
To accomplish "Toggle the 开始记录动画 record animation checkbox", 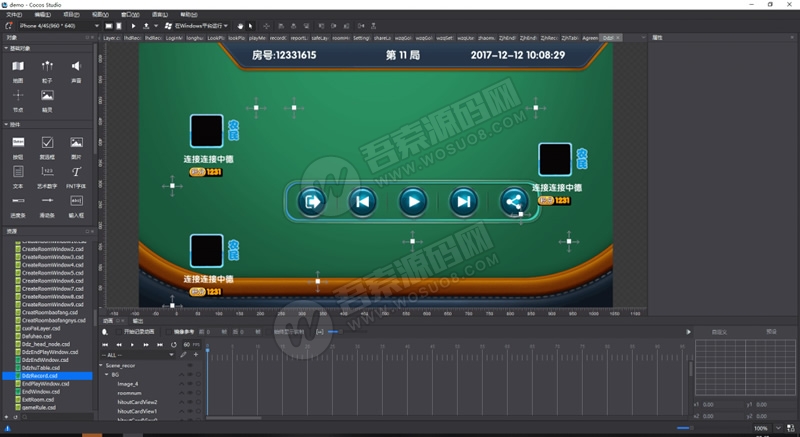I will [x=120, y=331].
